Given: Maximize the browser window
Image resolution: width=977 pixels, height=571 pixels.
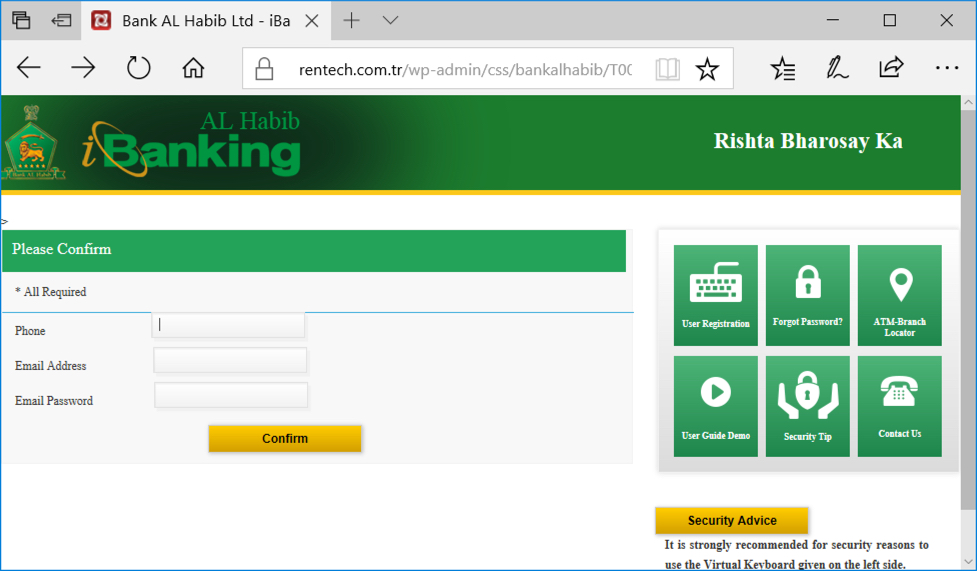Looking at the screenshot, I should (x=890, y=20).
